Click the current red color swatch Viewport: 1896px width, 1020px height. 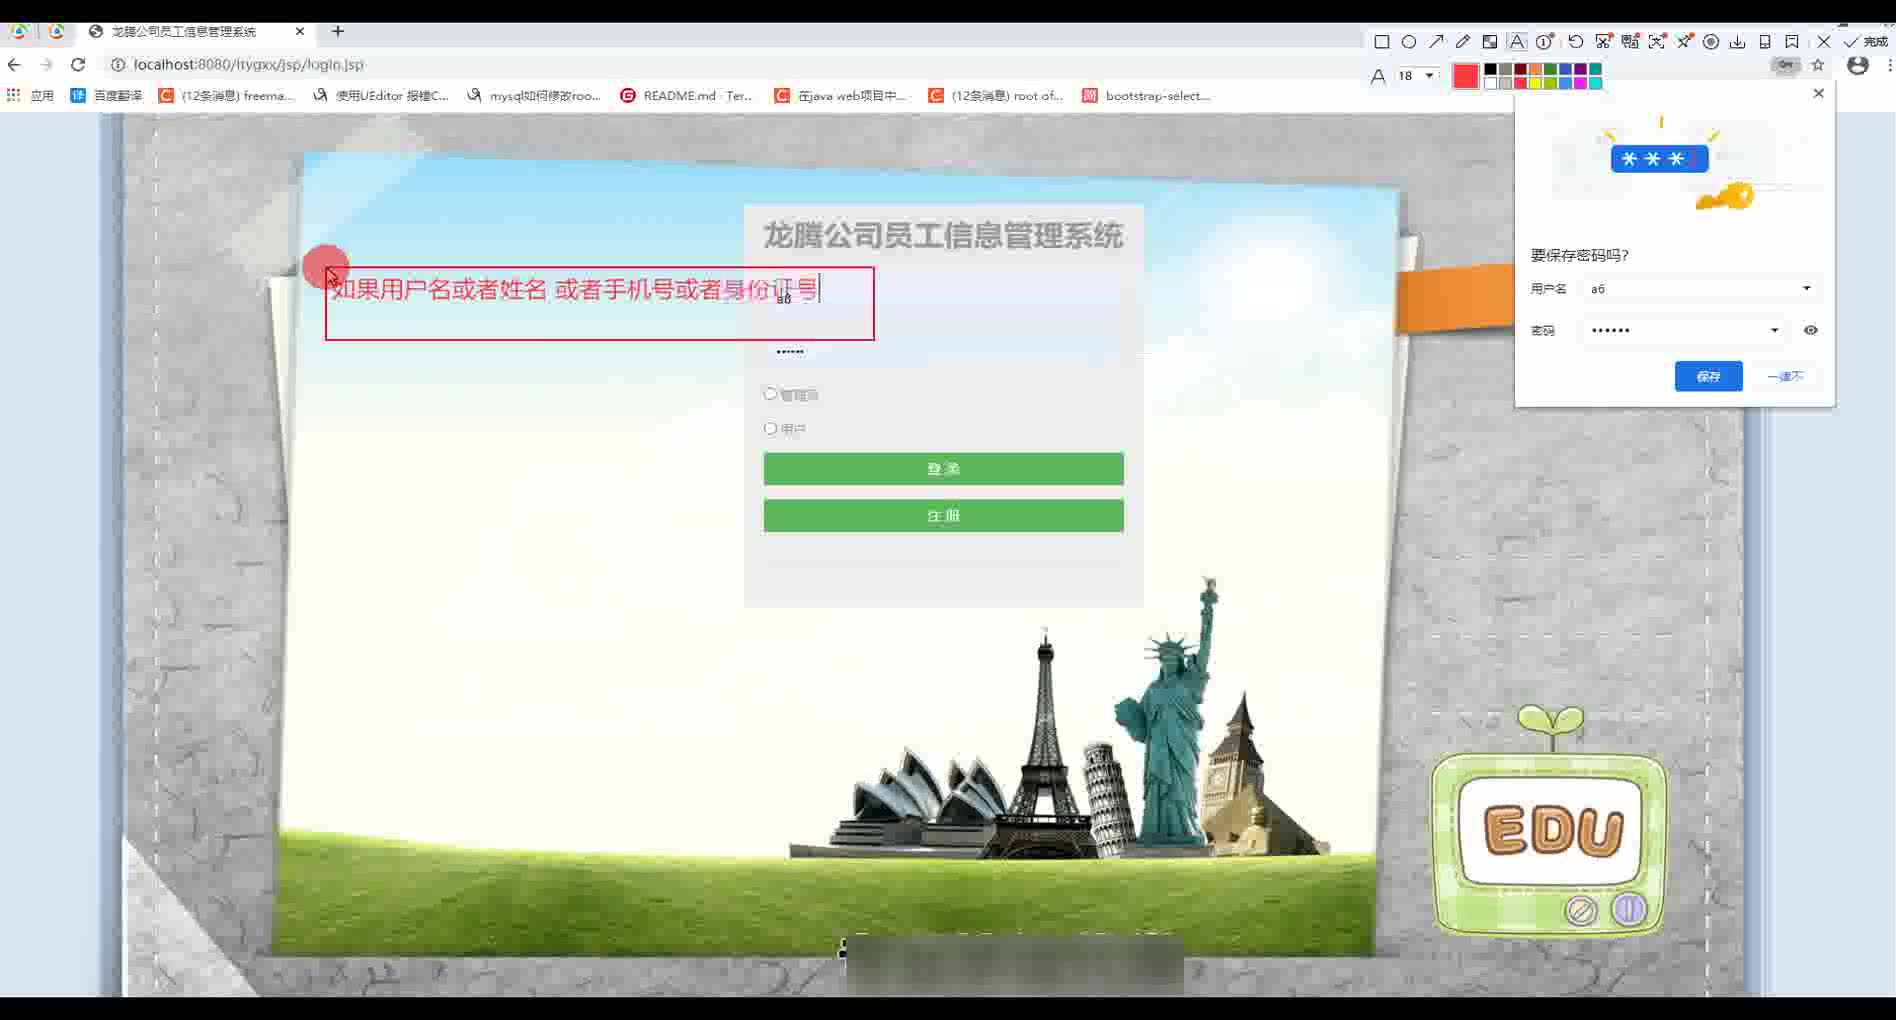[x=1466, y=76]
